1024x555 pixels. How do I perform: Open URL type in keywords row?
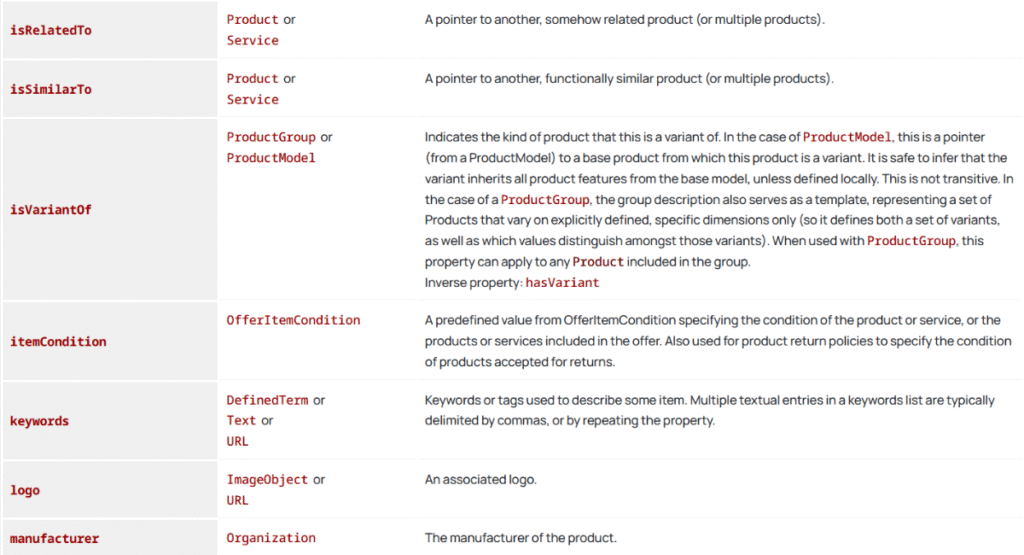(x=238, y=441)
